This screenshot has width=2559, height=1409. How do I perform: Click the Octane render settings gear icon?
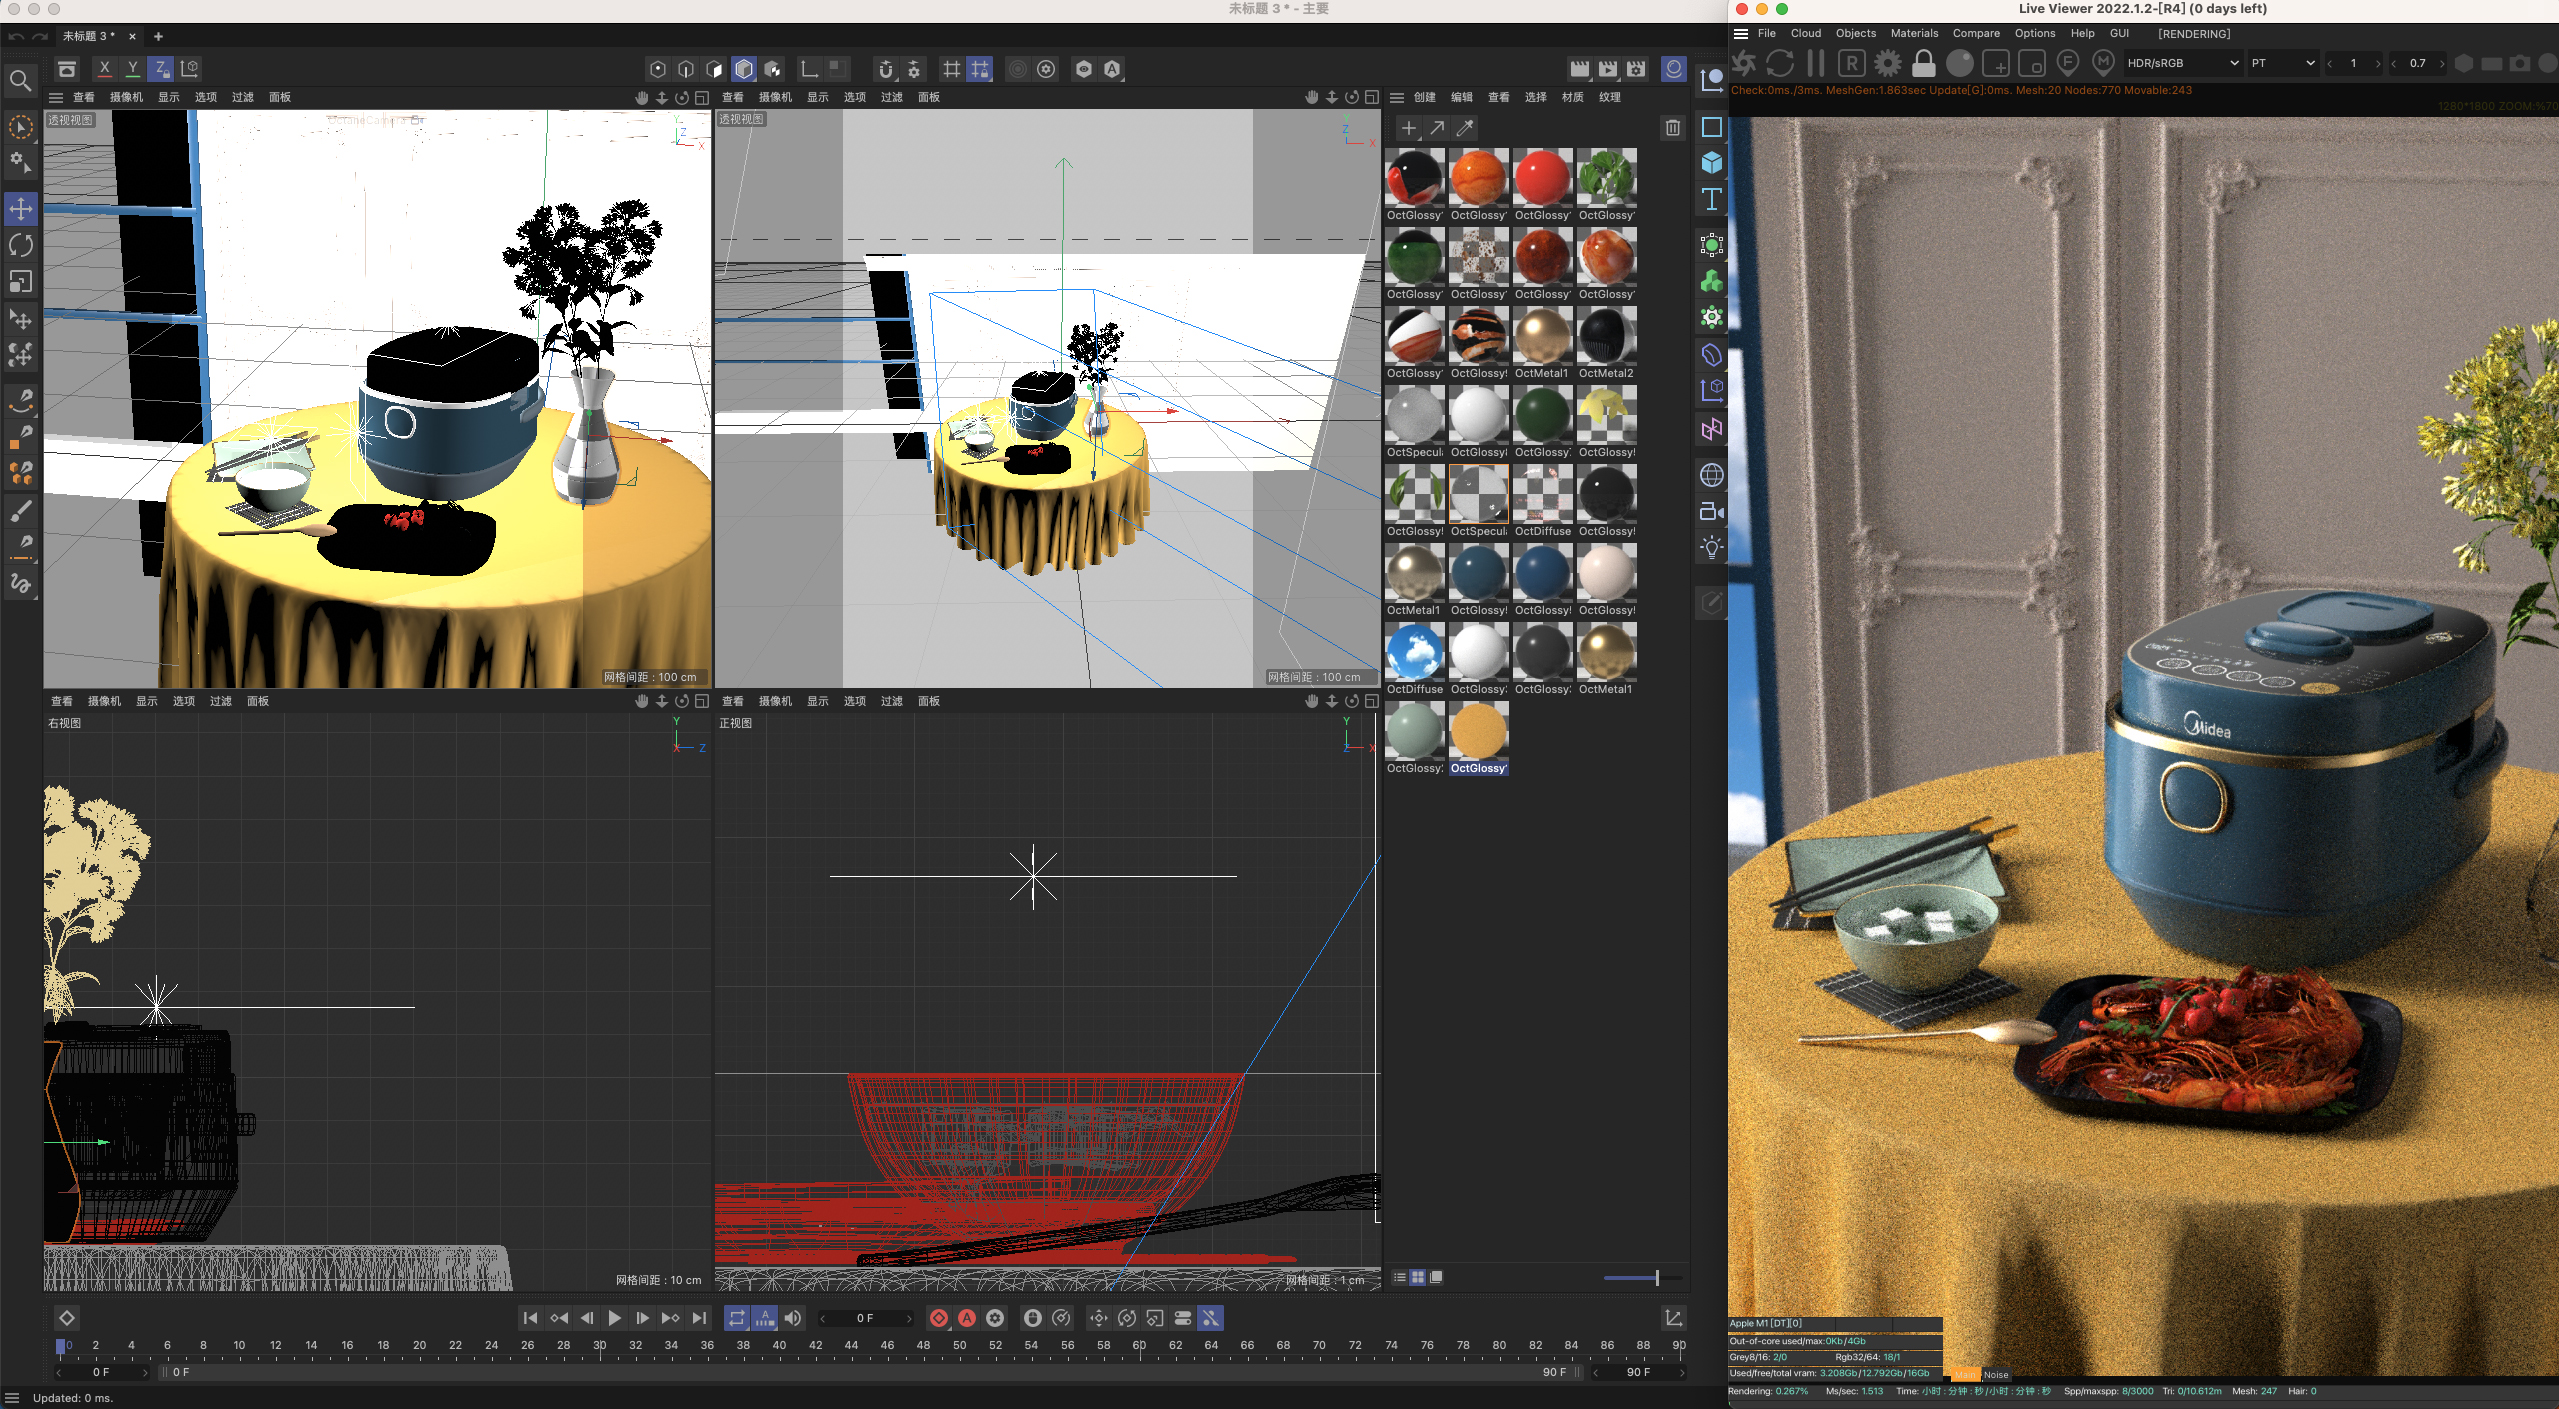point(1887,63)
